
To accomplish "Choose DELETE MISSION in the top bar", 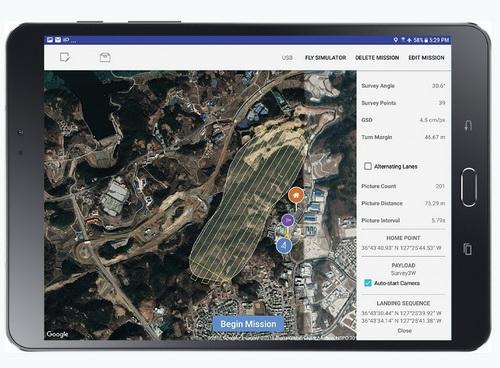I will click(x=377, y=58).
